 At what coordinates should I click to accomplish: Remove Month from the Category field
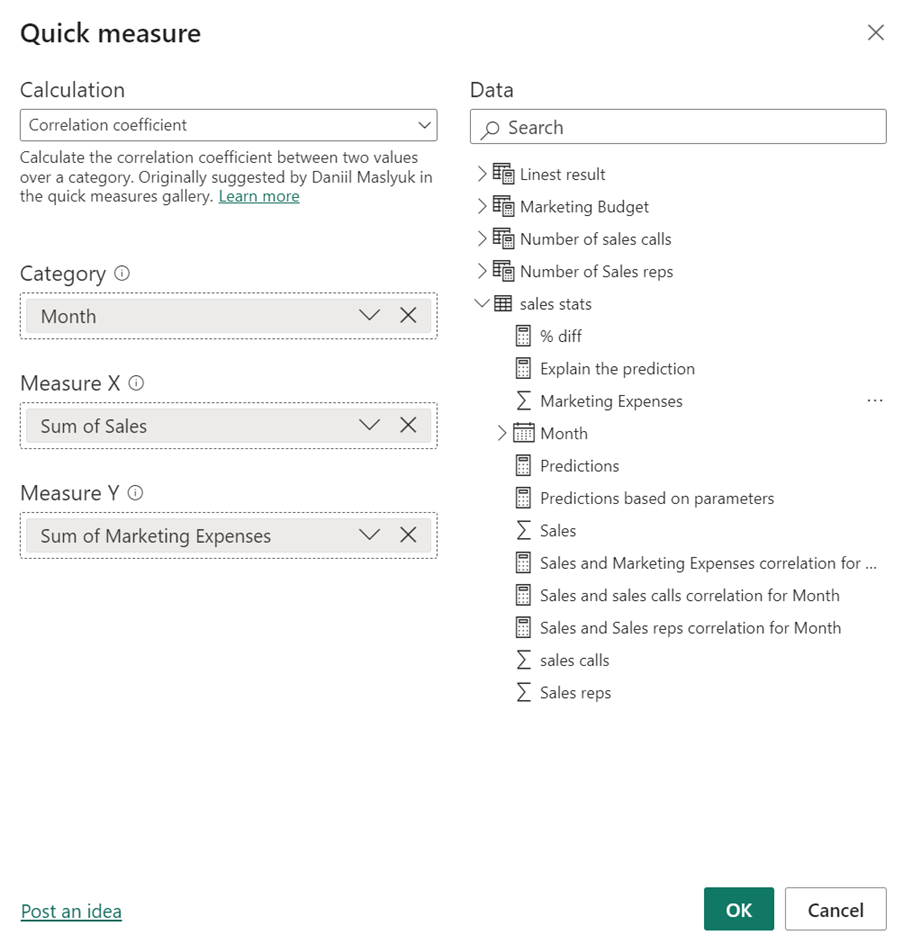coord(408,316)
